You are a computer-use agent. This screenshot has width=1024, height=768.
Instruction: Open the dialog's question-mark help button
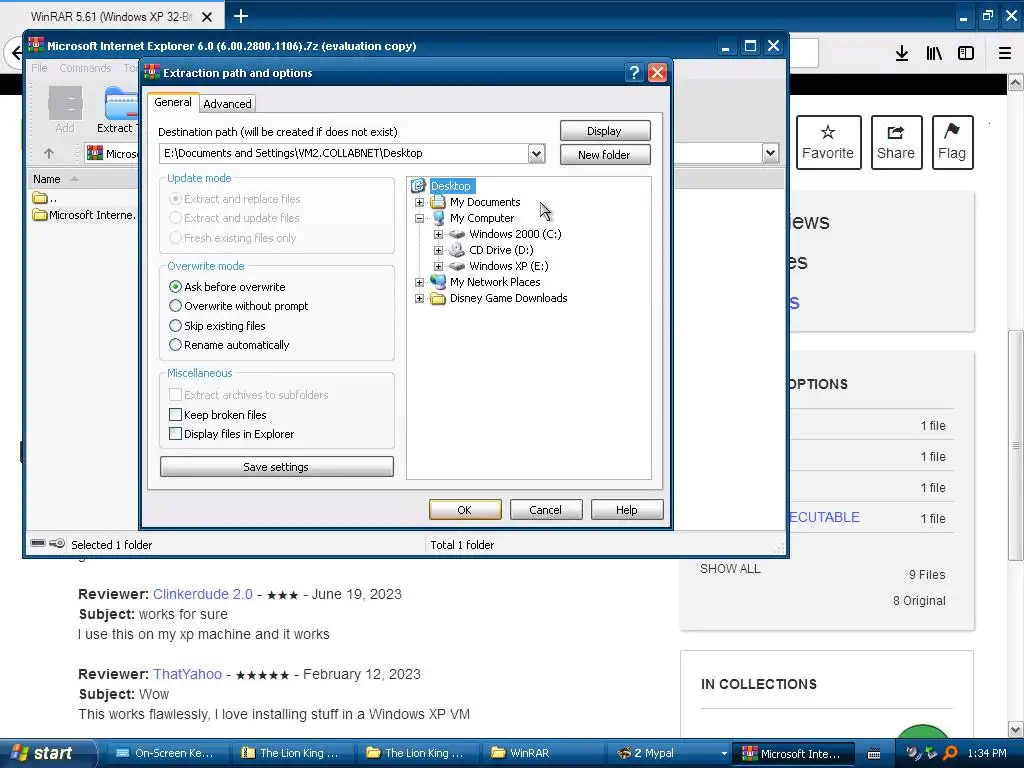[633, 72]
